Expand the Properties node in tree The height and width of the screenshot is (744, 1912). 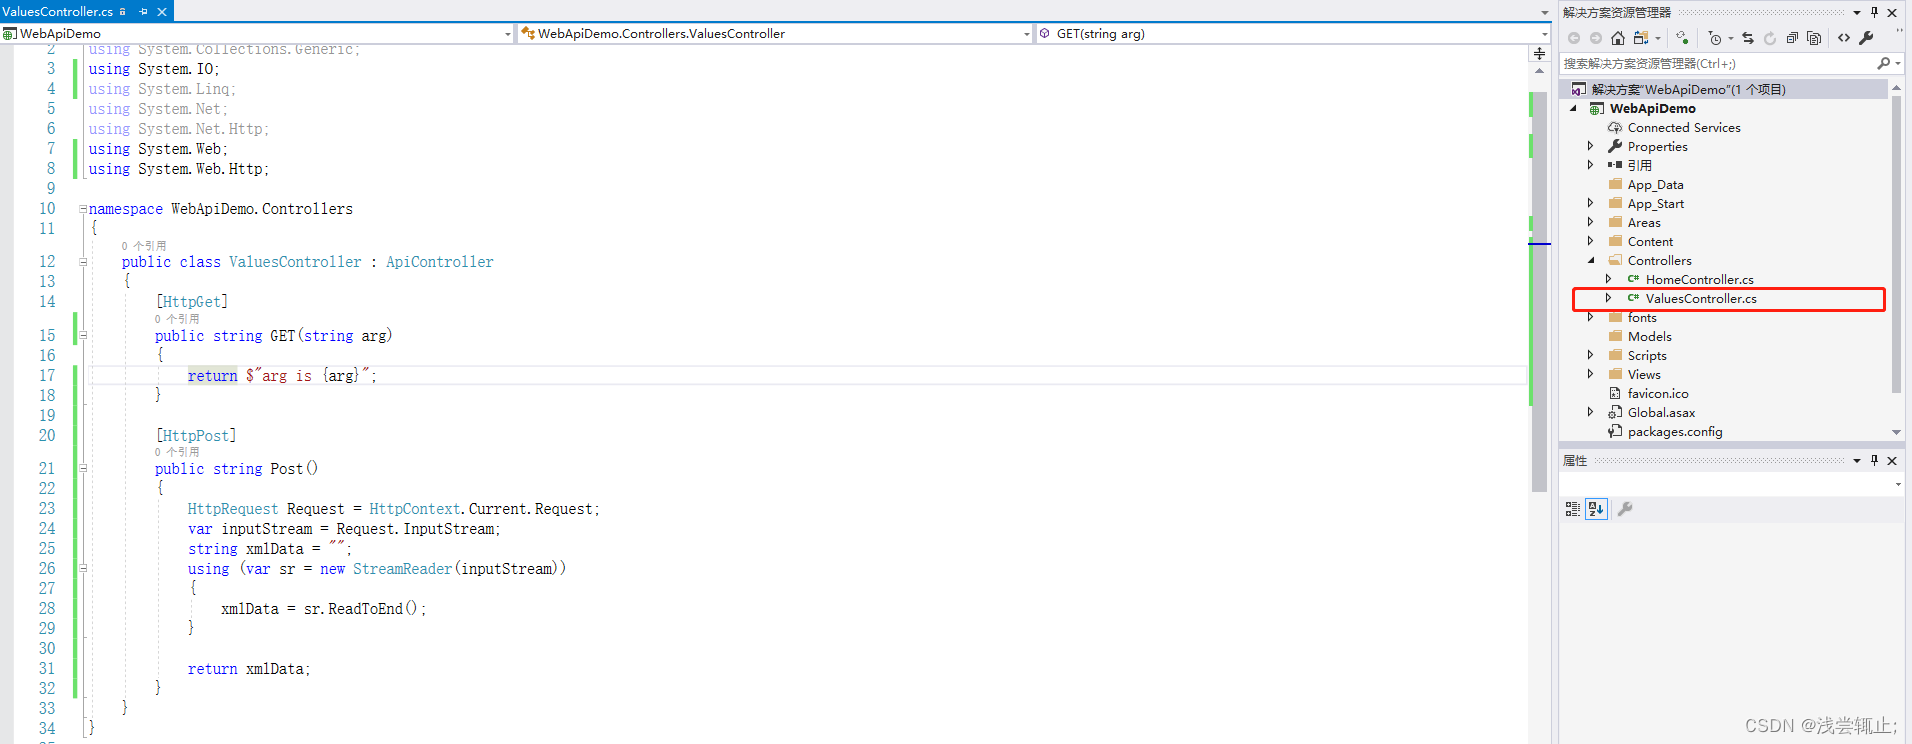[1591, 146]
